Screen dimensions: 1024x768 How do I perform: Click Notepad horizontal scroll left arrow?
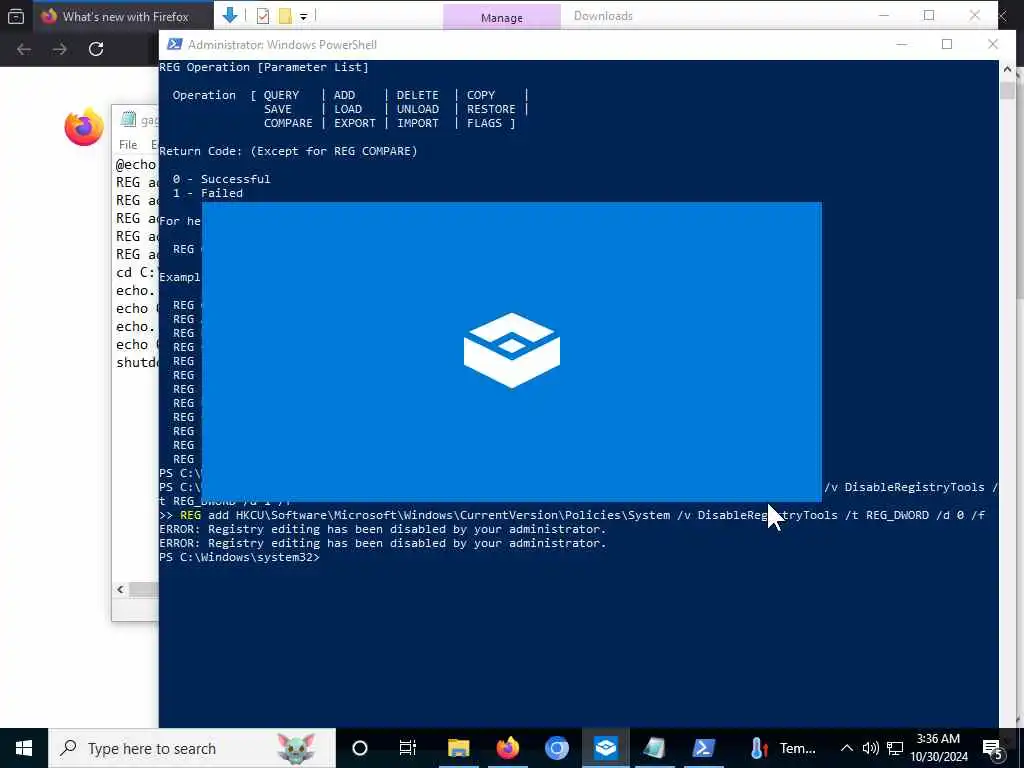click(x=120, y=590)
